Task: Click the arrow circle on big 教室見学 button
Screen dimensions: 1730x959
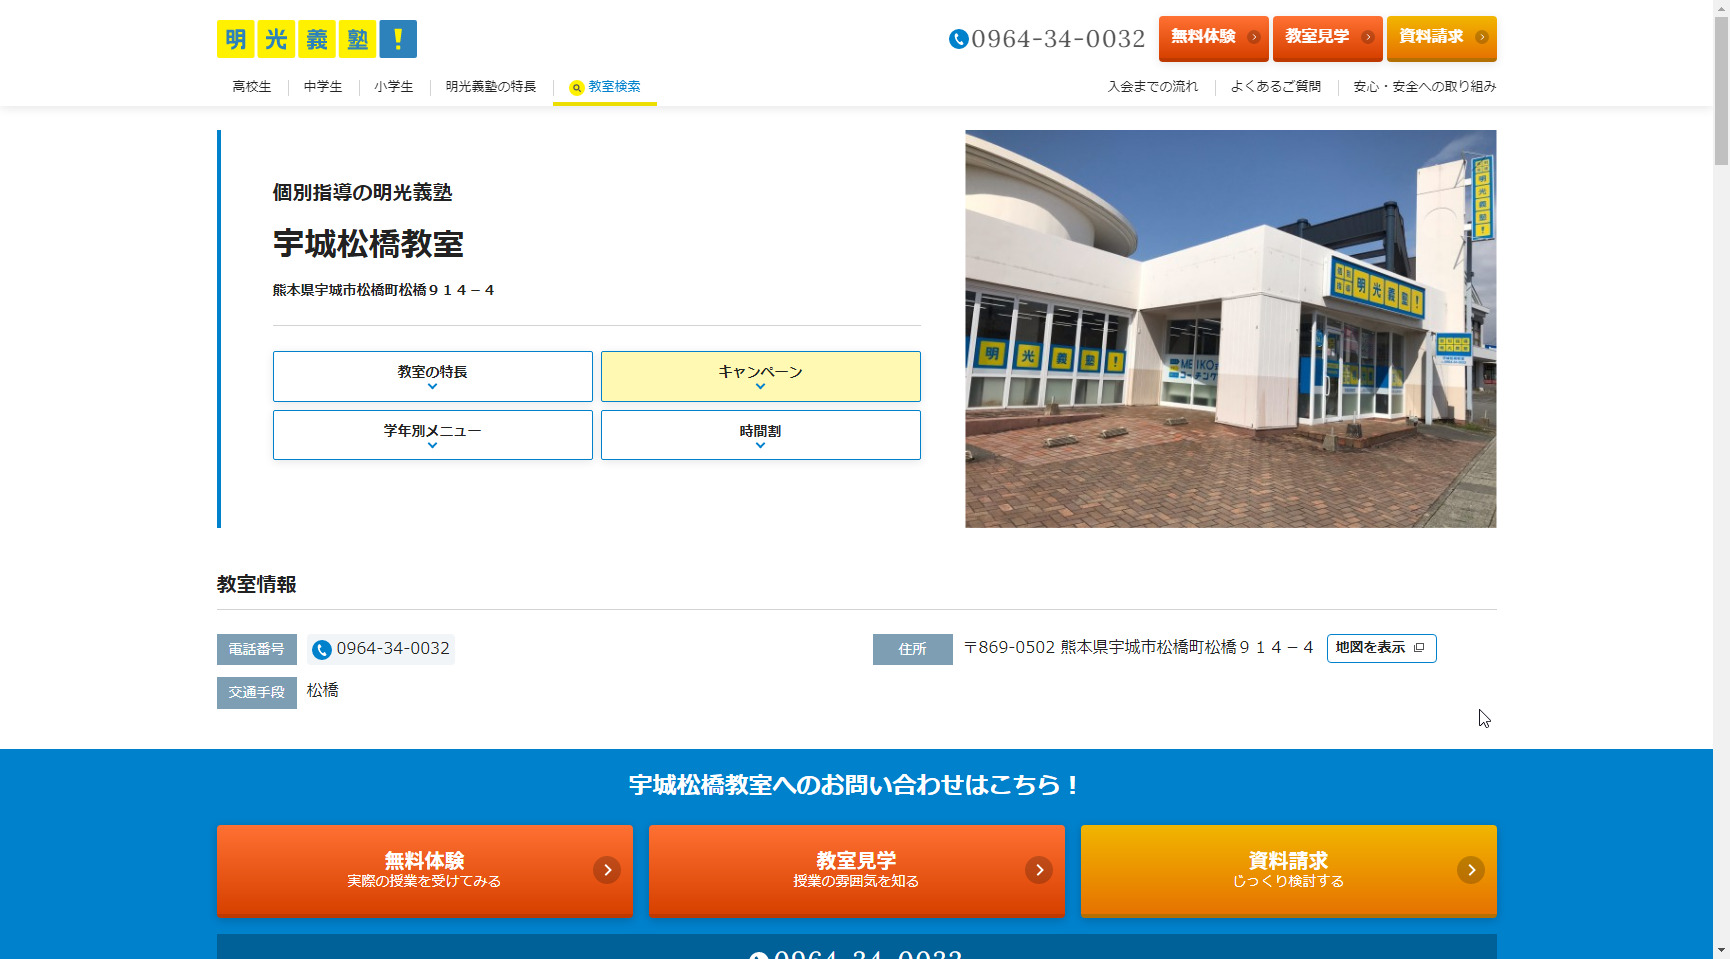Action: point(1039,870)
